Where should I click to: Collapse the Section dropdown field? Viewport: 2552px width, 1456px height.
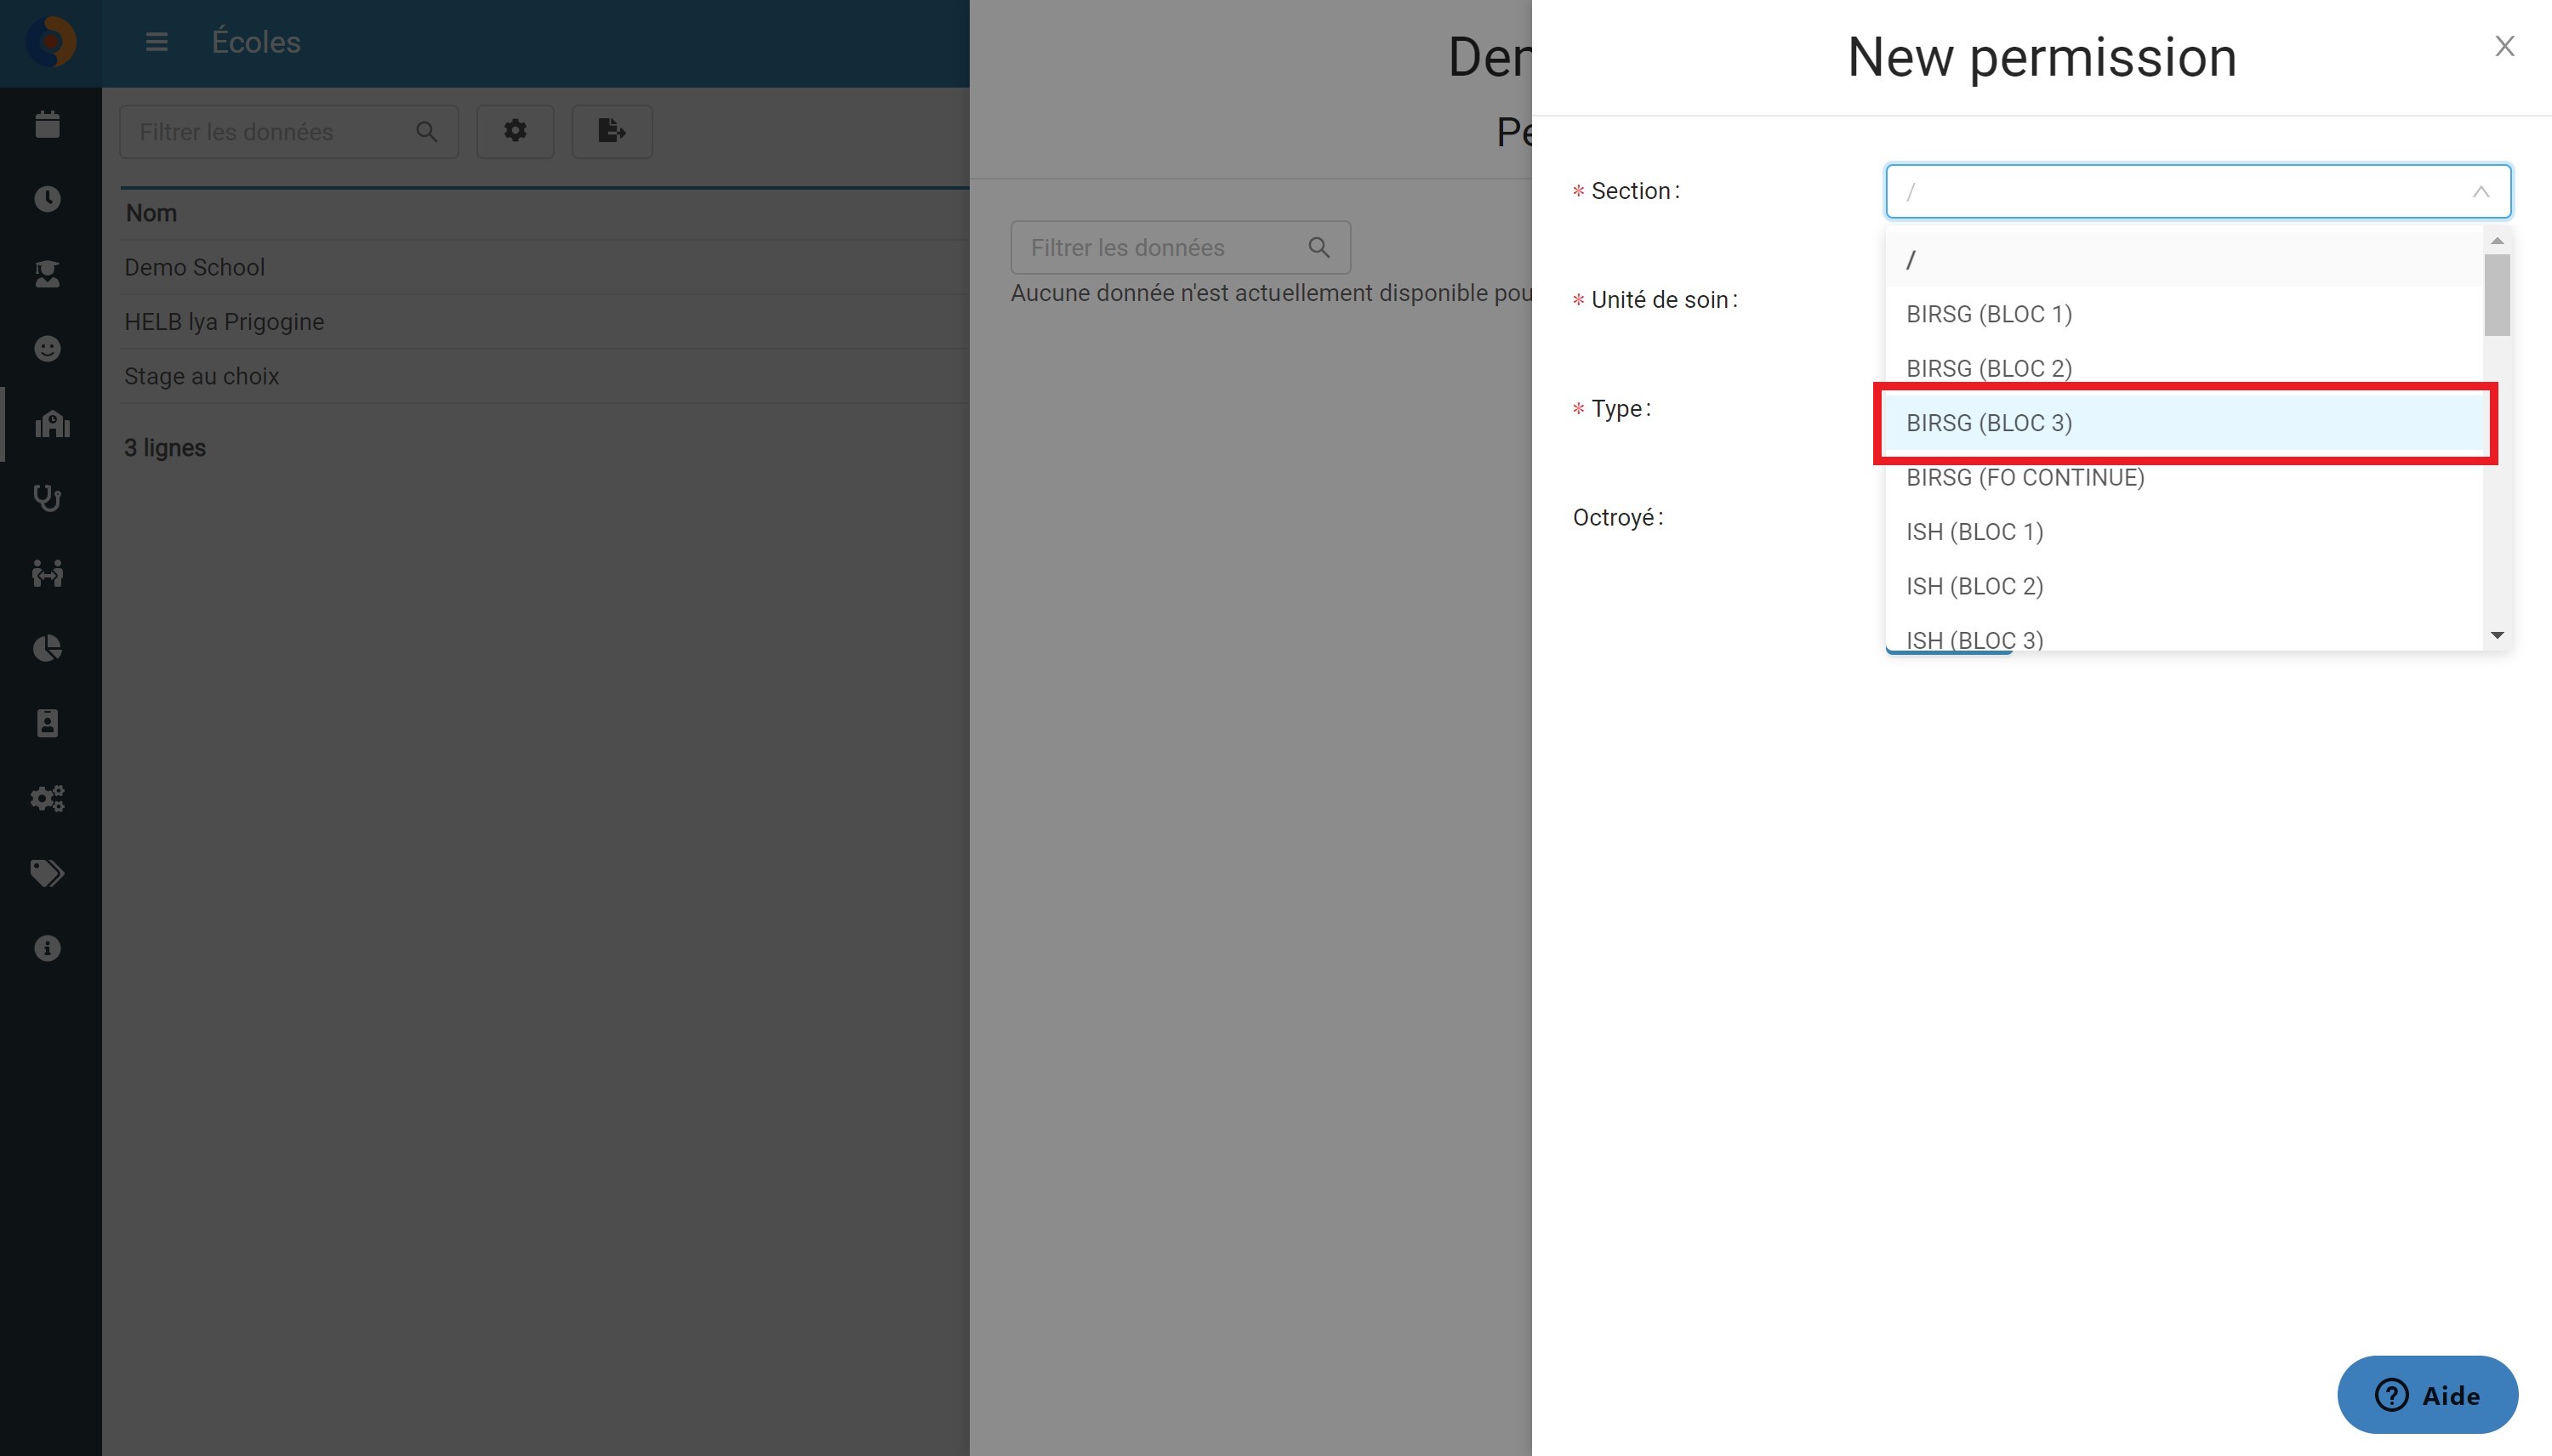(2198, 191)
